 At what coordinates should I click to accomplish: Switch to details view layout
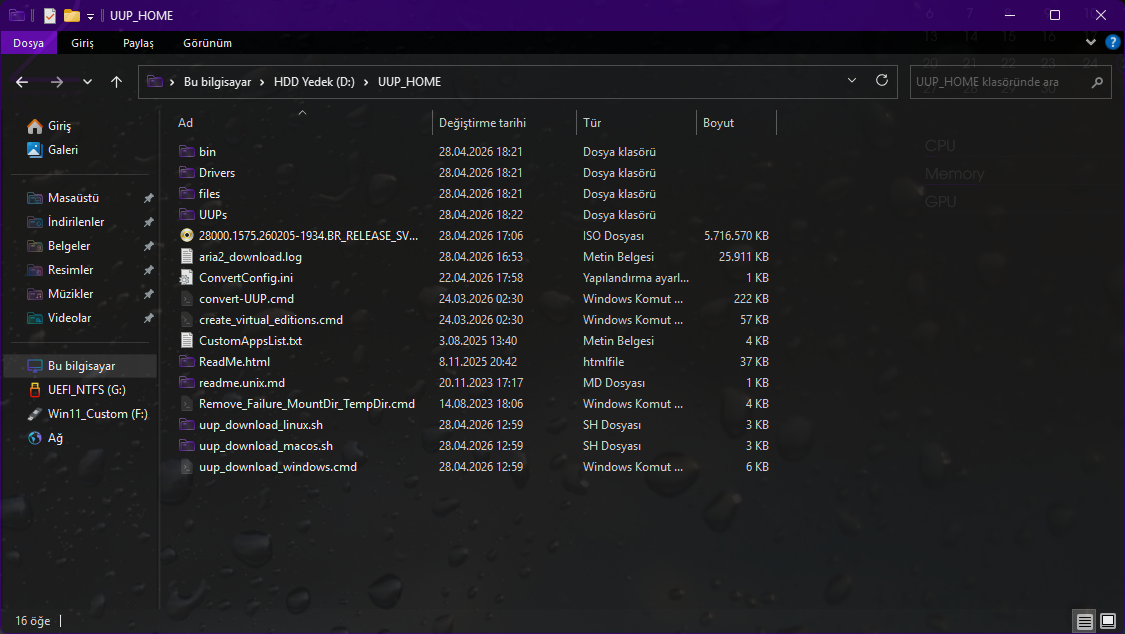1085,621
